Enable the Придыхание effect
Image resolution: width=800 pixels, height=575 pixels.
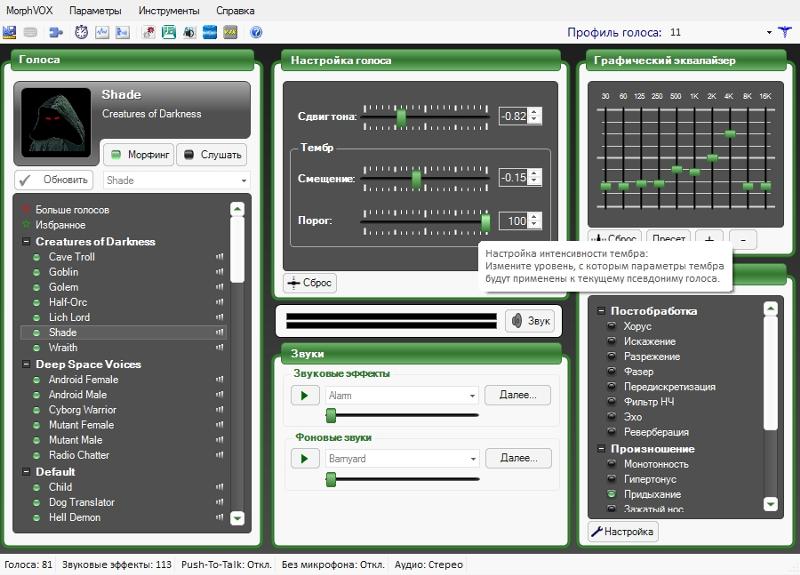pyautogui.click(x=611, y=494)
